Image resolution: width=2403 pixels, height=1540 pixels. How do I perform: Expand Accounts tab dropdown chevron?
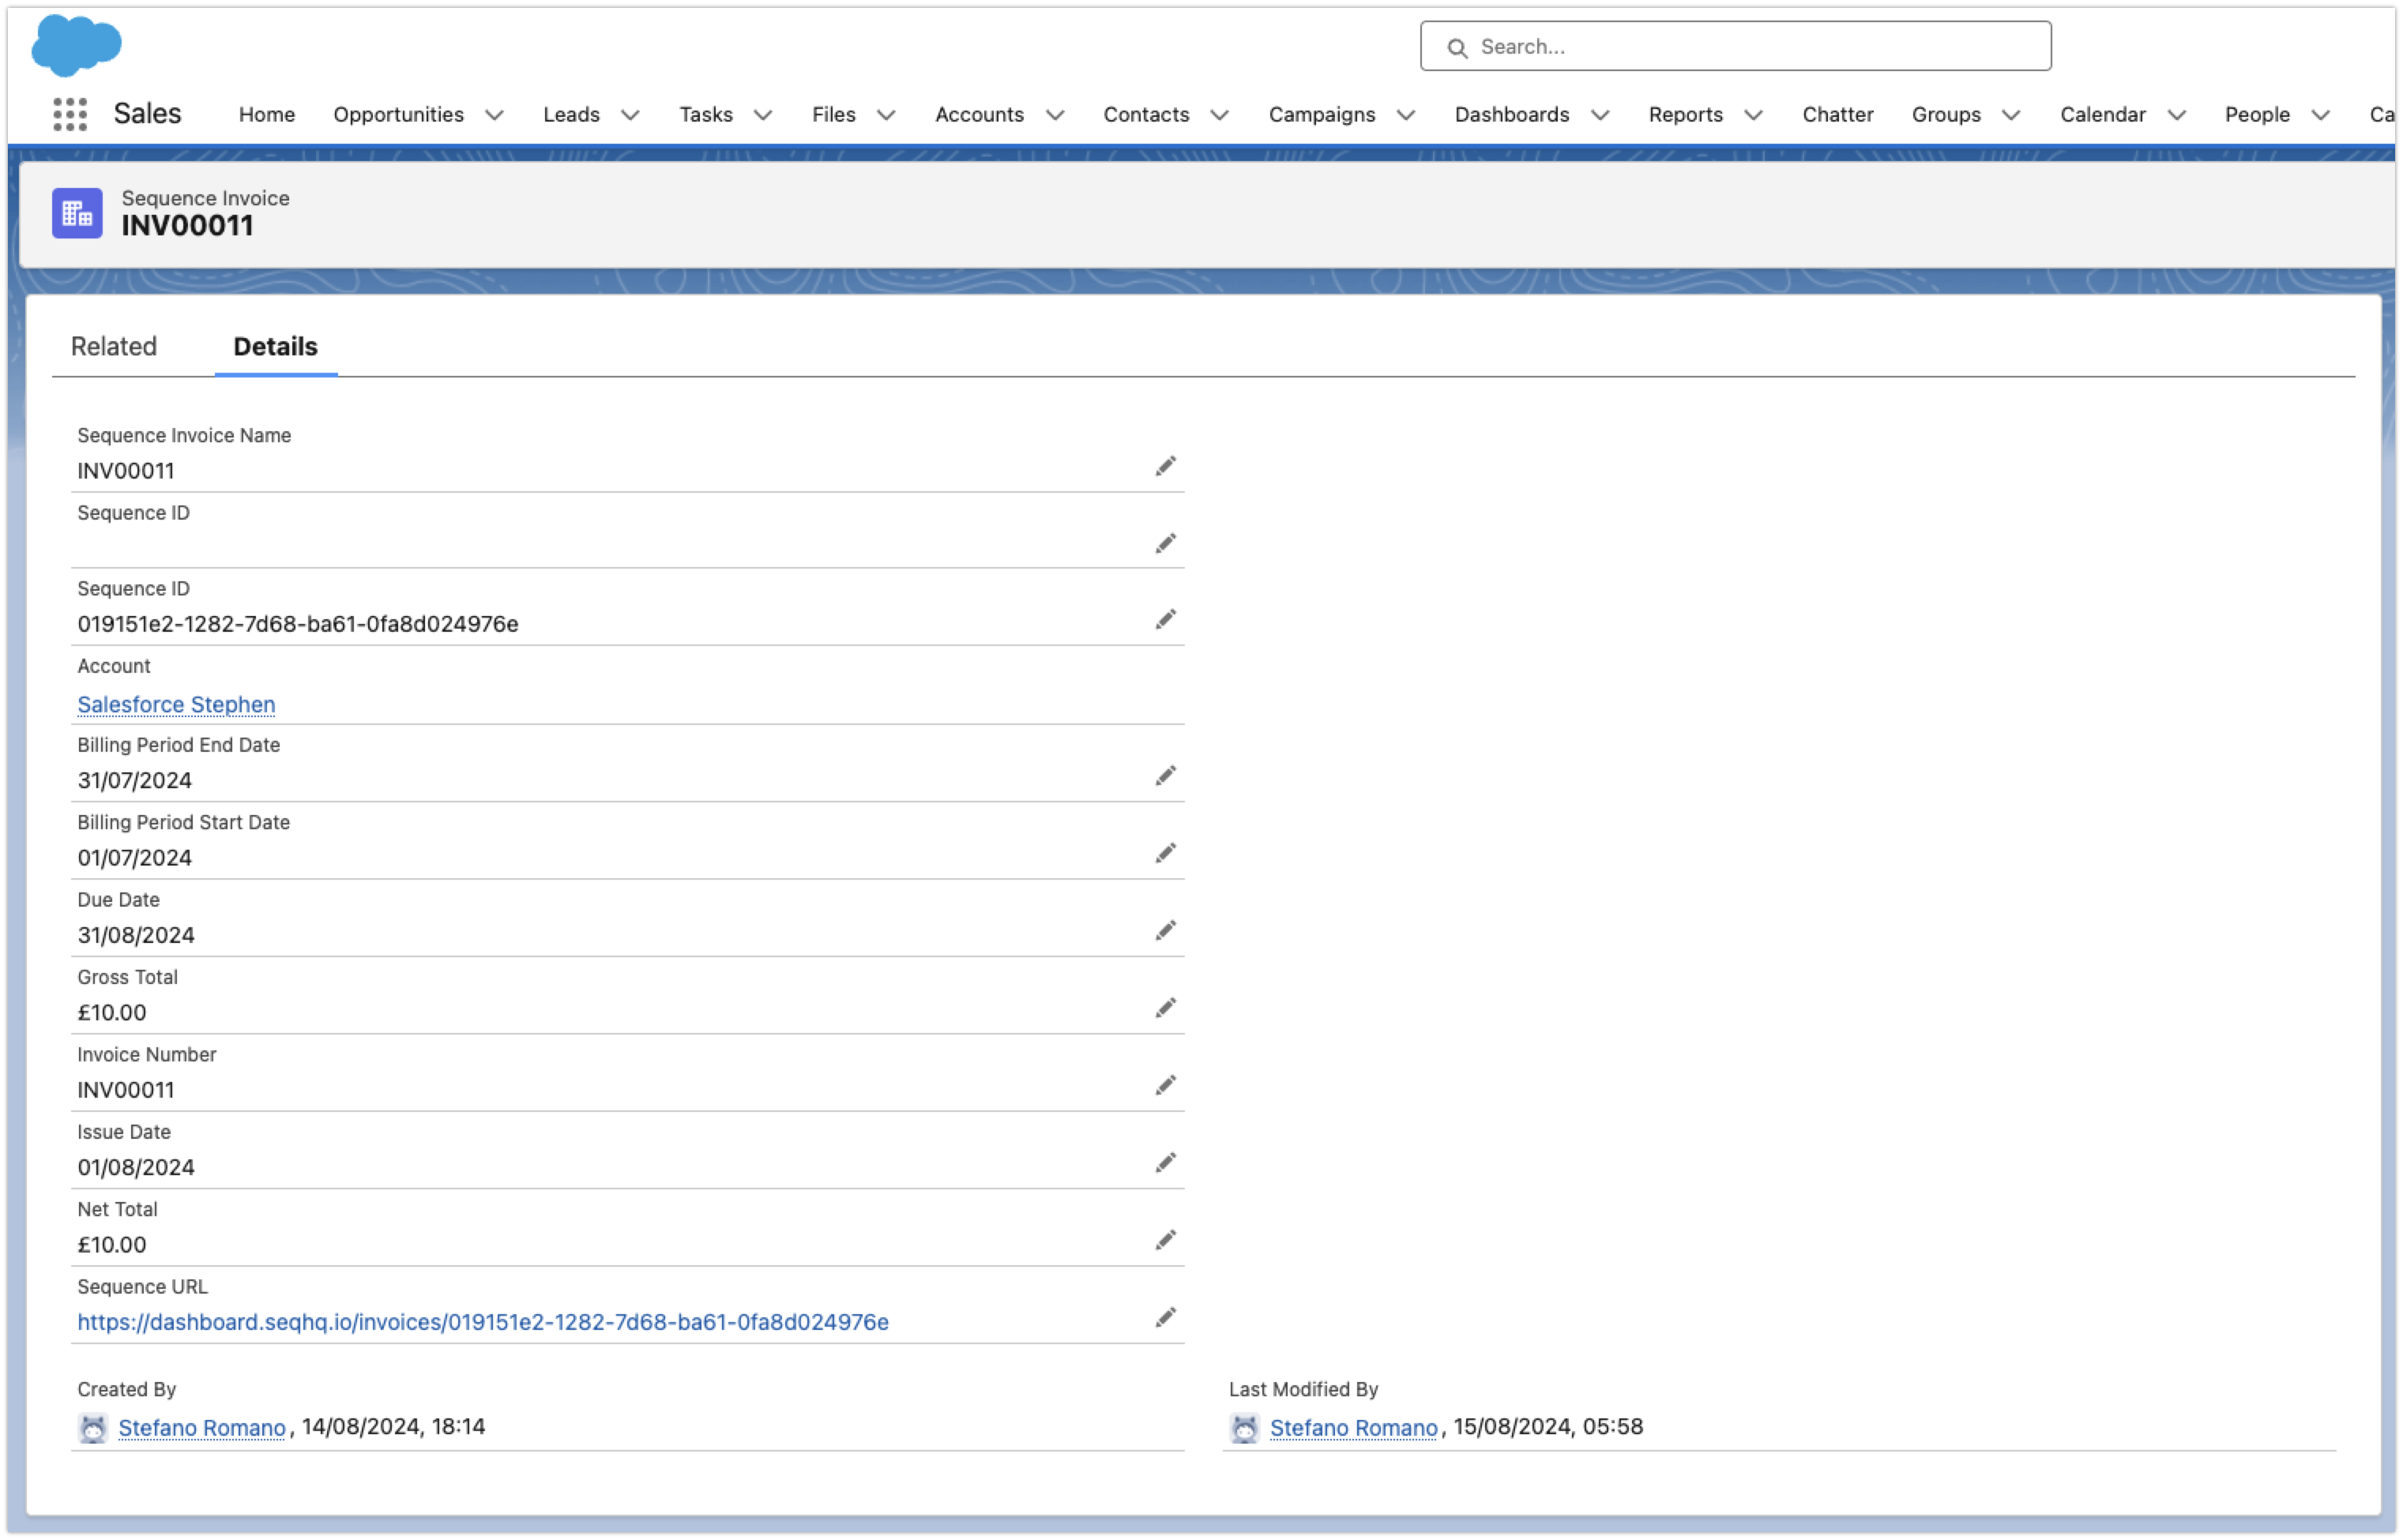1055,115
